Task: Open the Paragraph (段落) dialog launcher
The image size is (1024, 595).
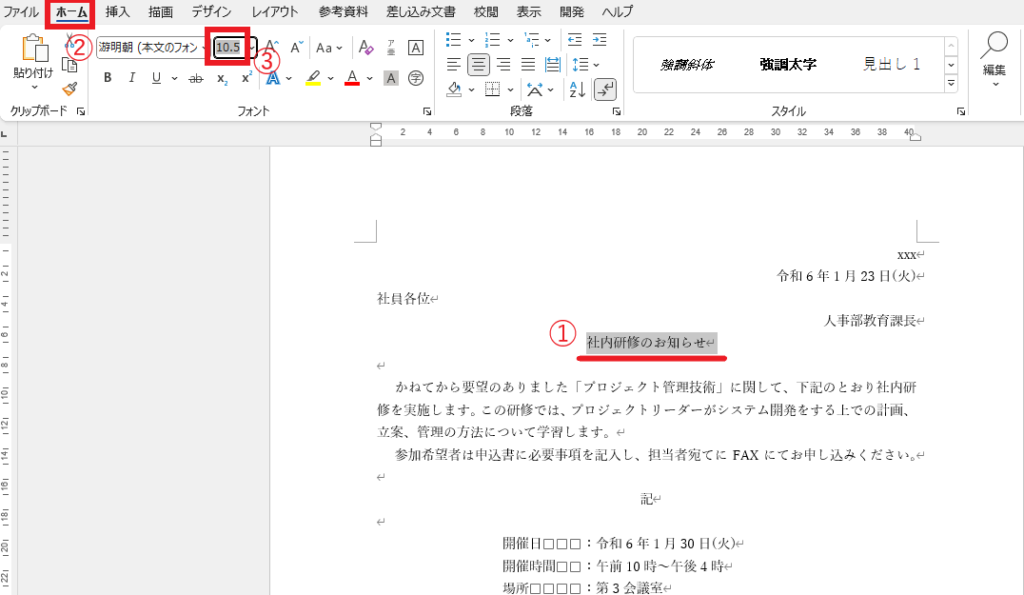Action: coord(616,112)
